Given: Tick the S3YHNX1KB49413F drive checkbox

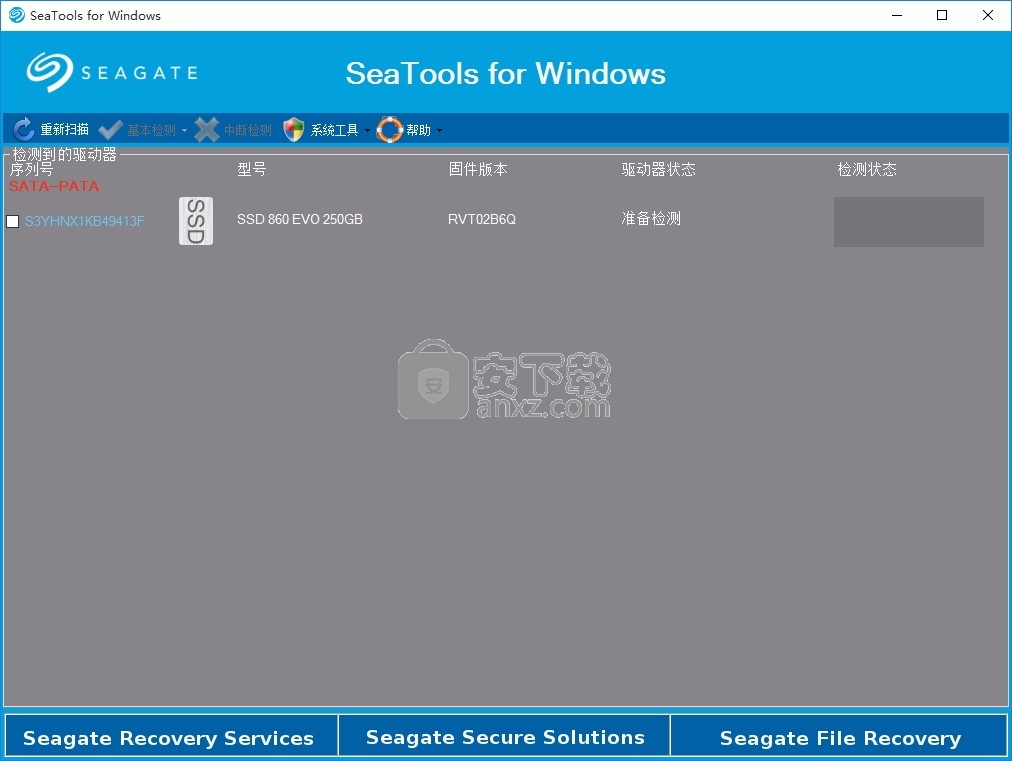Looking at the screenshot, I should click(x=12, y=221).
